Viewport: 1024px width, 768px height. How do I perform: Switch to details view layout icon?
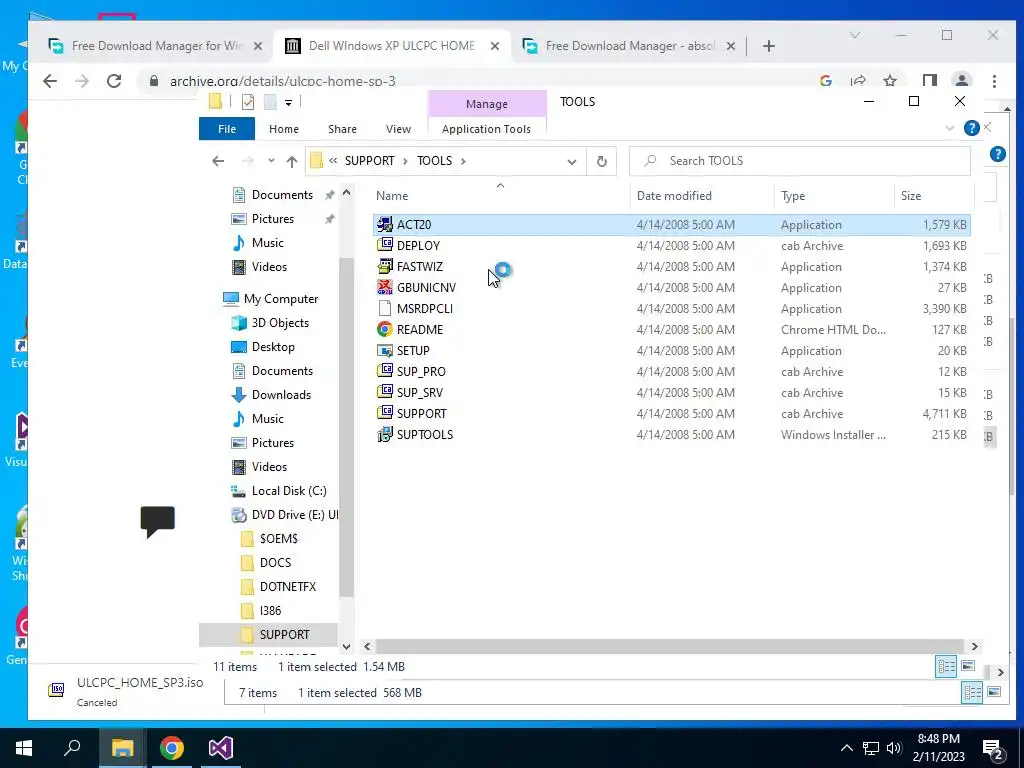pos(946,666)
